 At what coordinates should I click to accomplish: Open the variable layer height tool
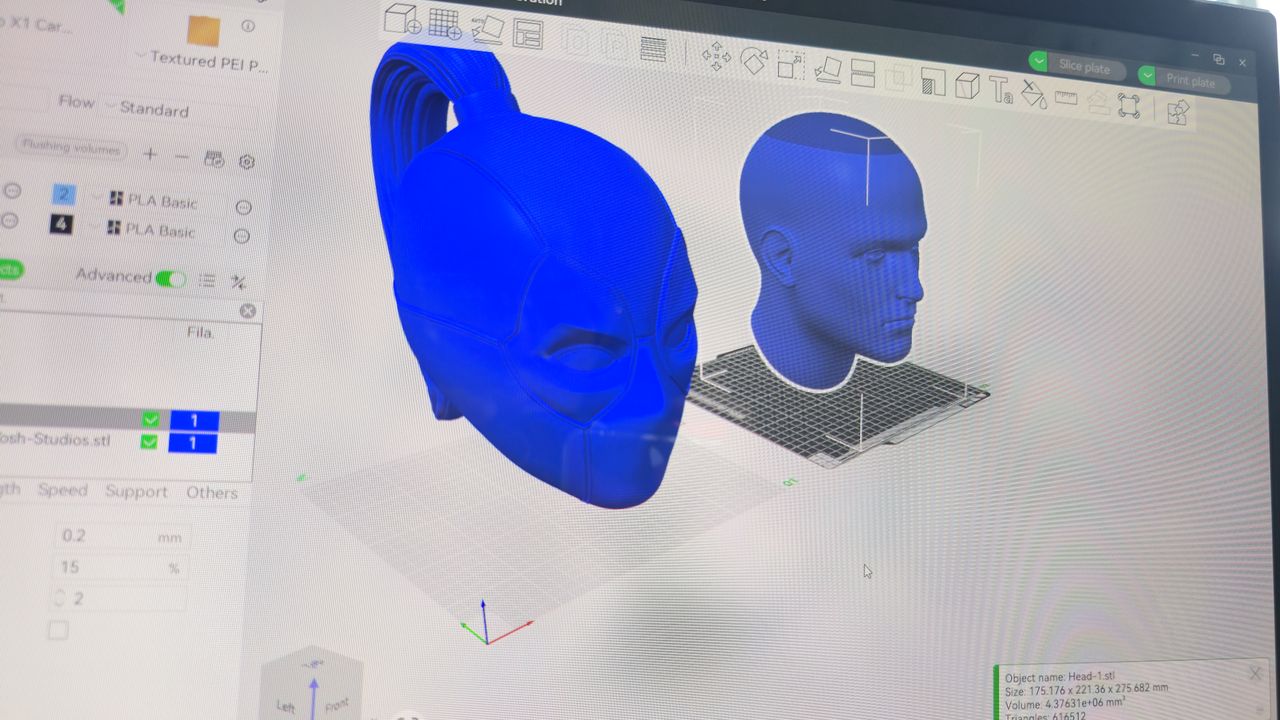click(653, 48)
